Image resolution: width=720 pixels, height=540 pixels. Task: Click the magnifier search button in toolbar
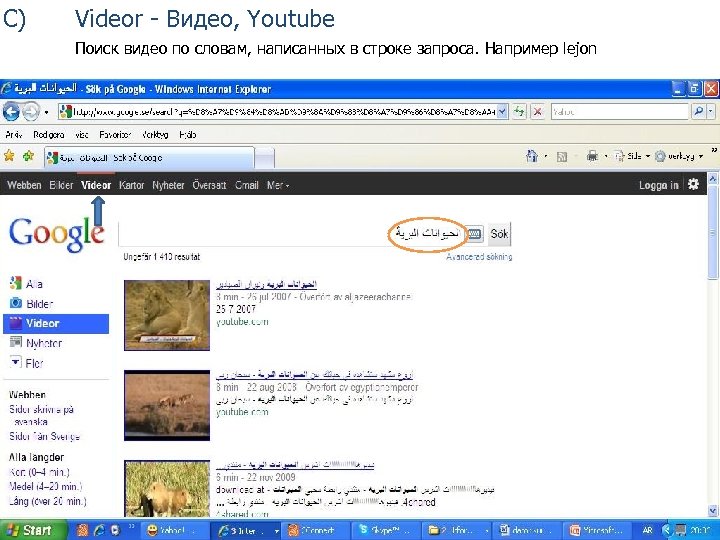click(x=698, y=112)
